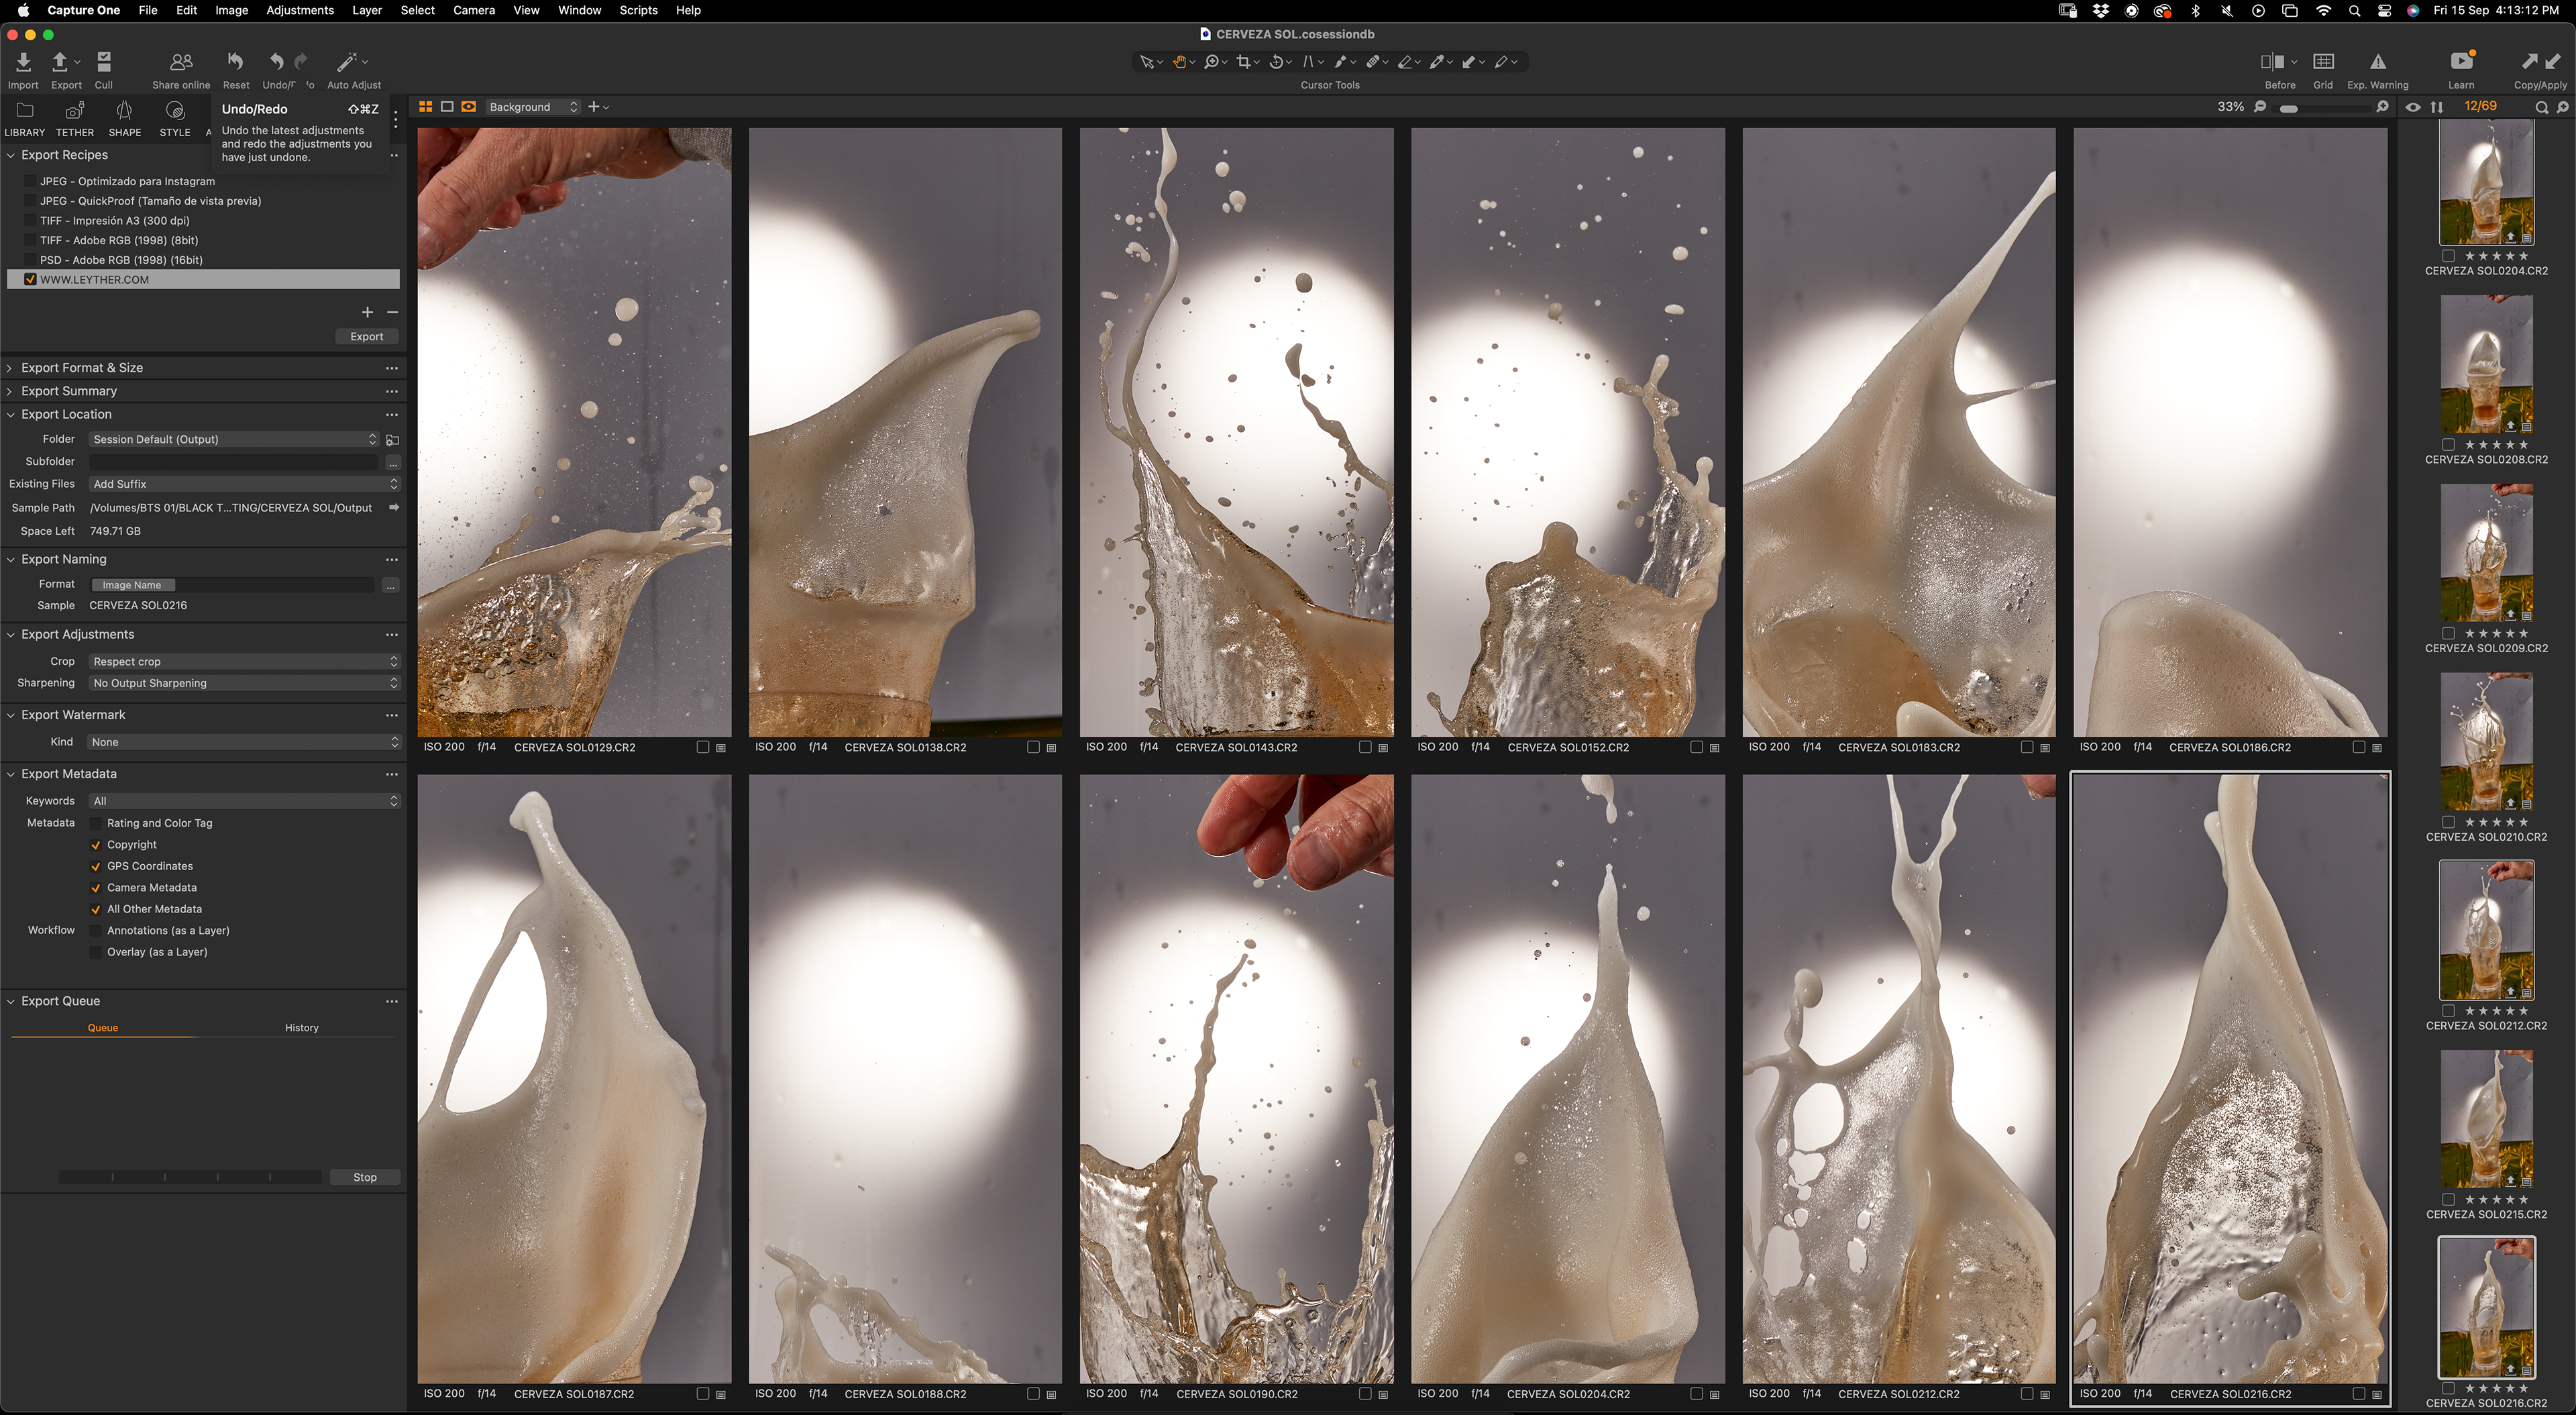Click the Stop button in Export Queue
The width and height of the screenshot is (2576, 1415).
366,1178
